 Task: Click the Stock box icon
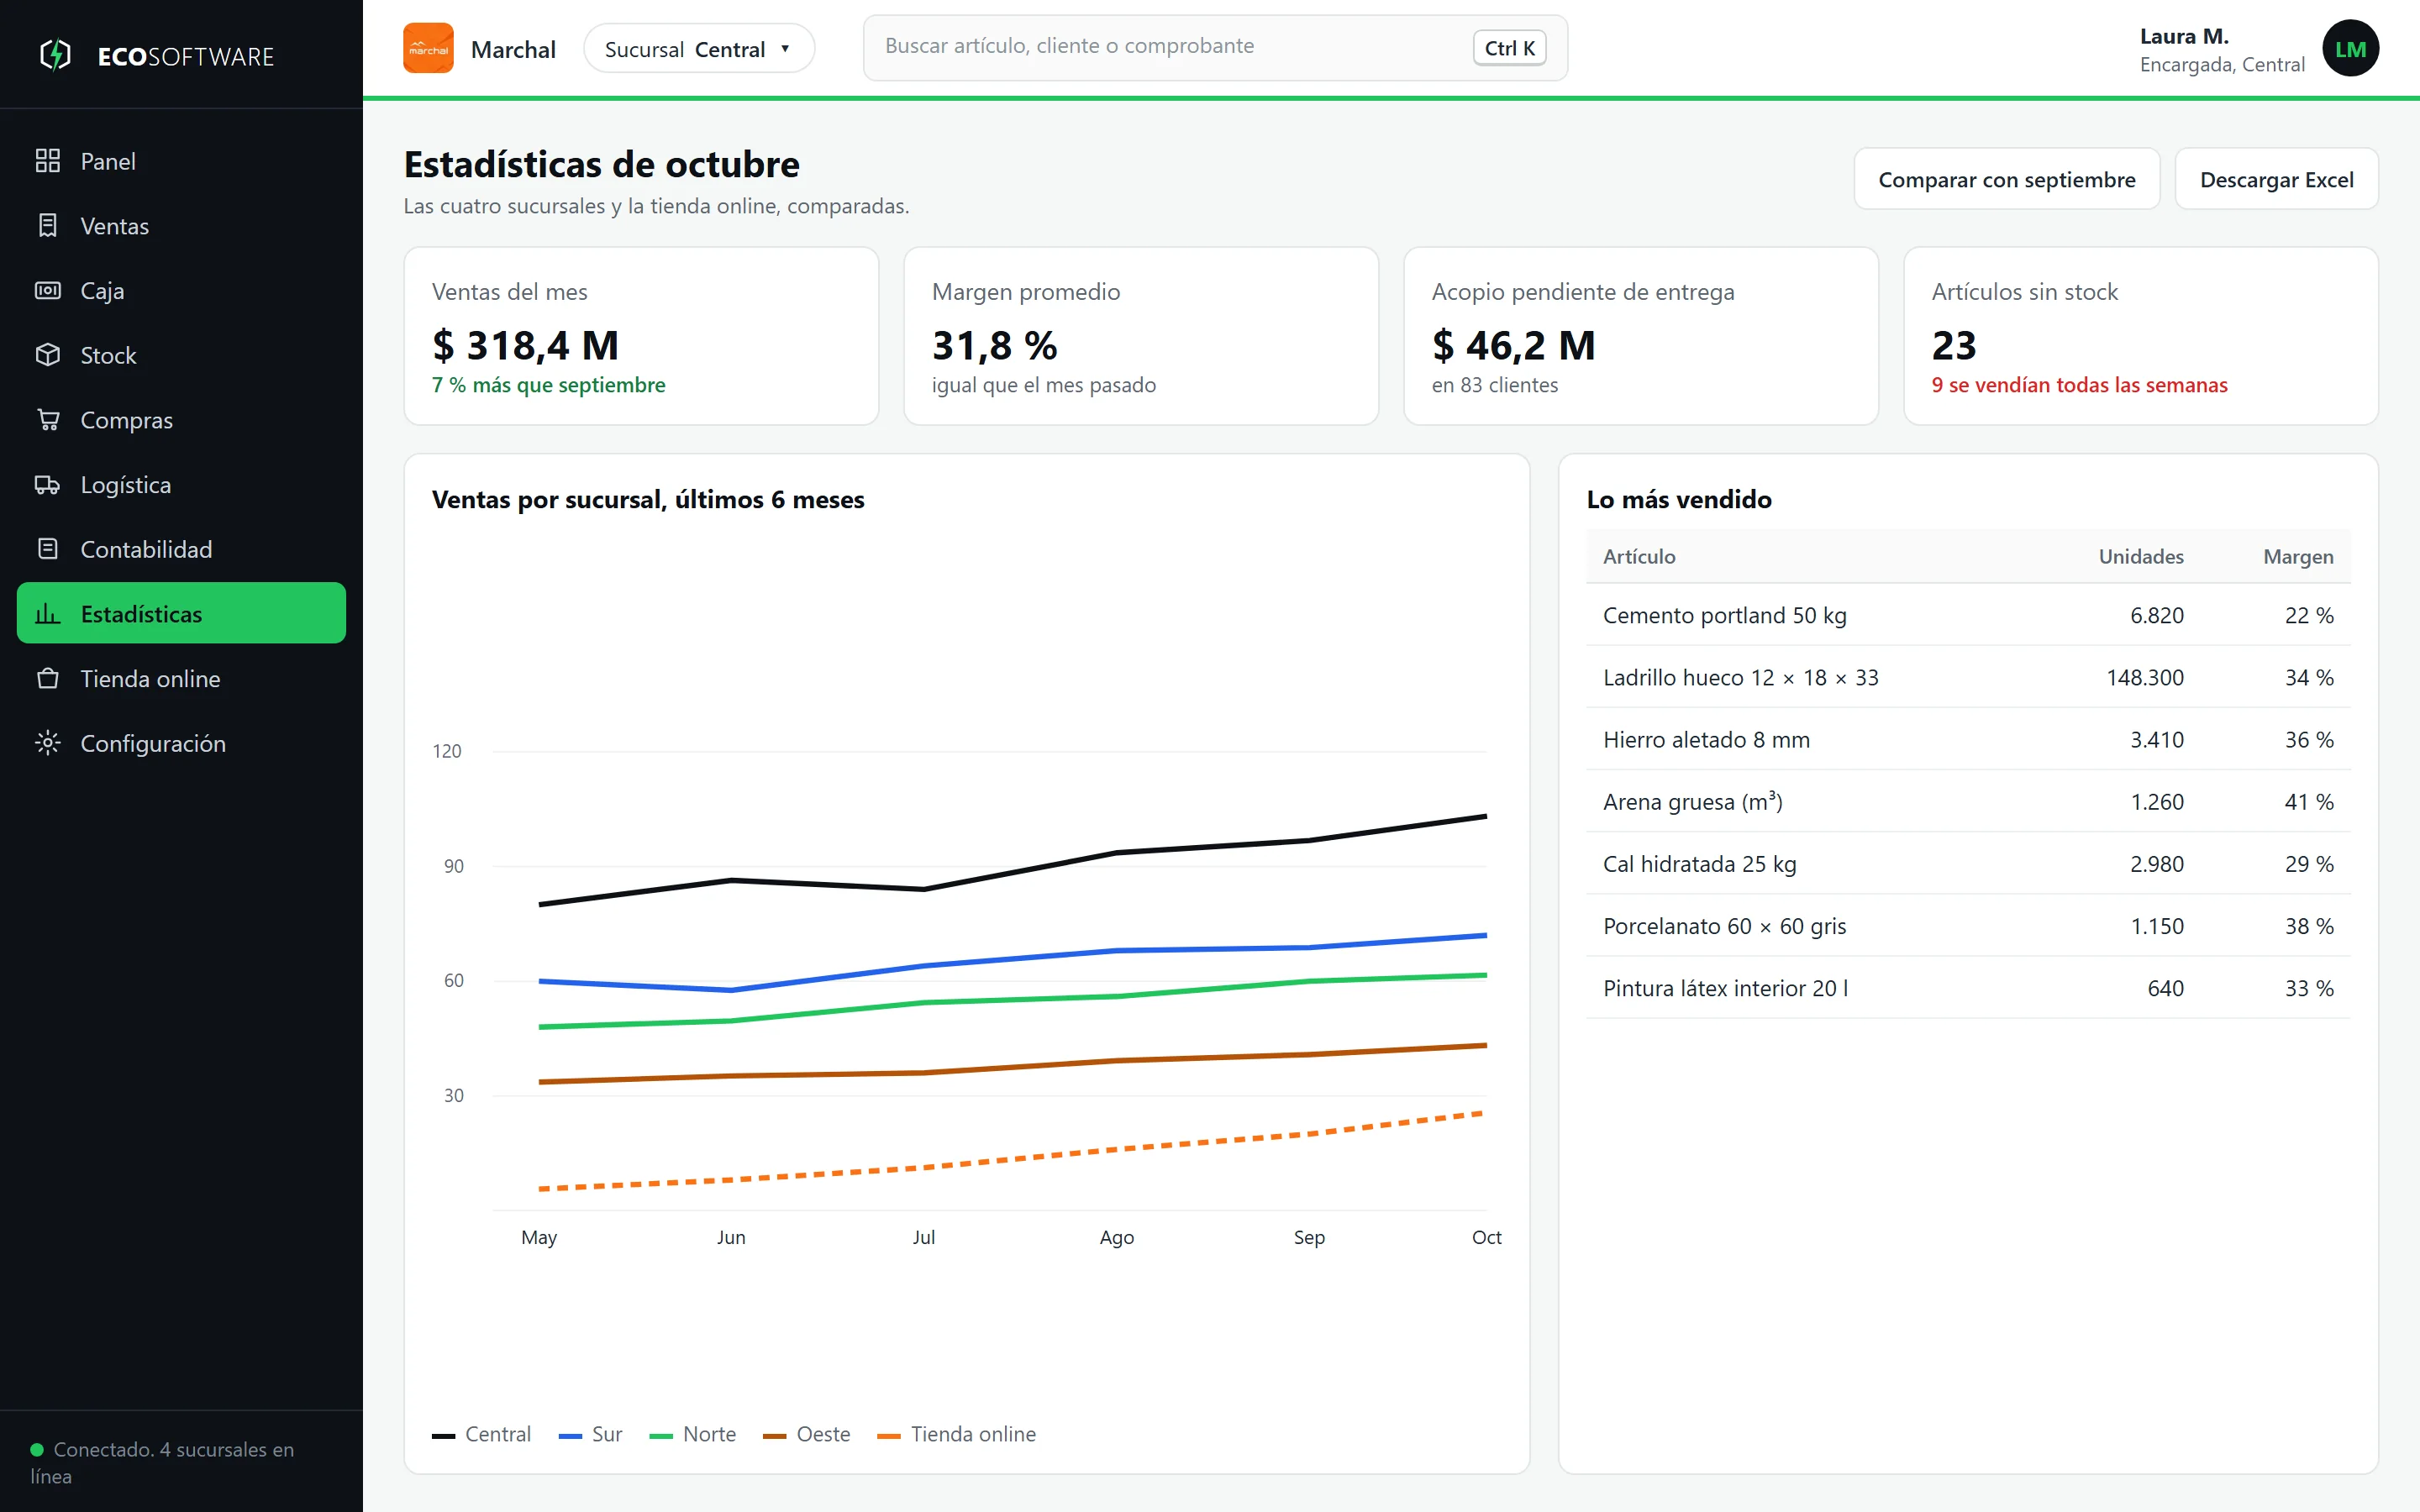pos(47,355)
